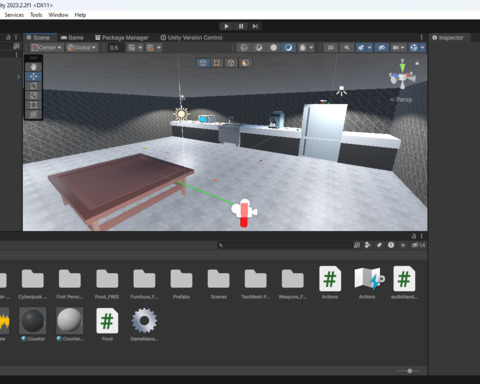
Task: Open the Global rotation mode dropdown
Action: click(x=82, y=48)
